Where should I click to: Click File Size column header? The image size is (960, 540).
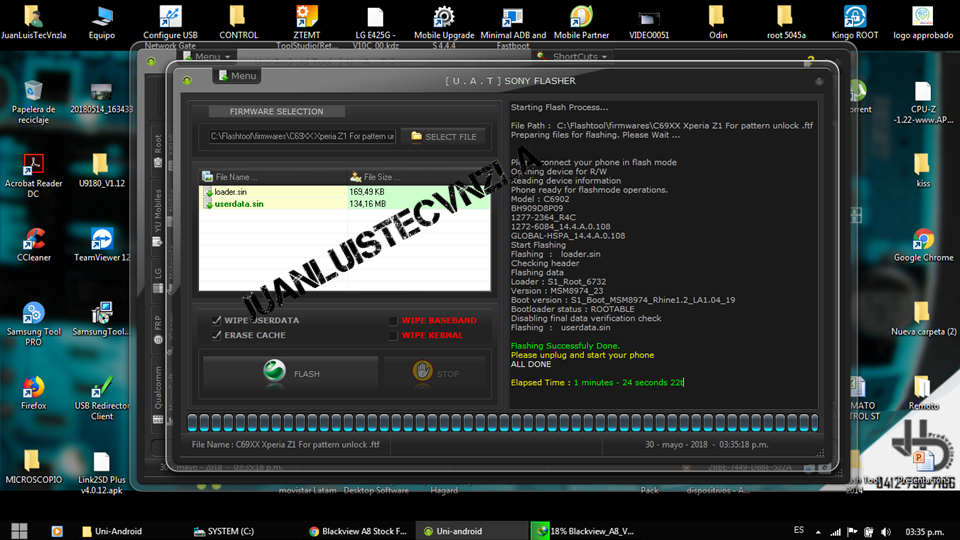pyautogui.click(x=418, y=177)
